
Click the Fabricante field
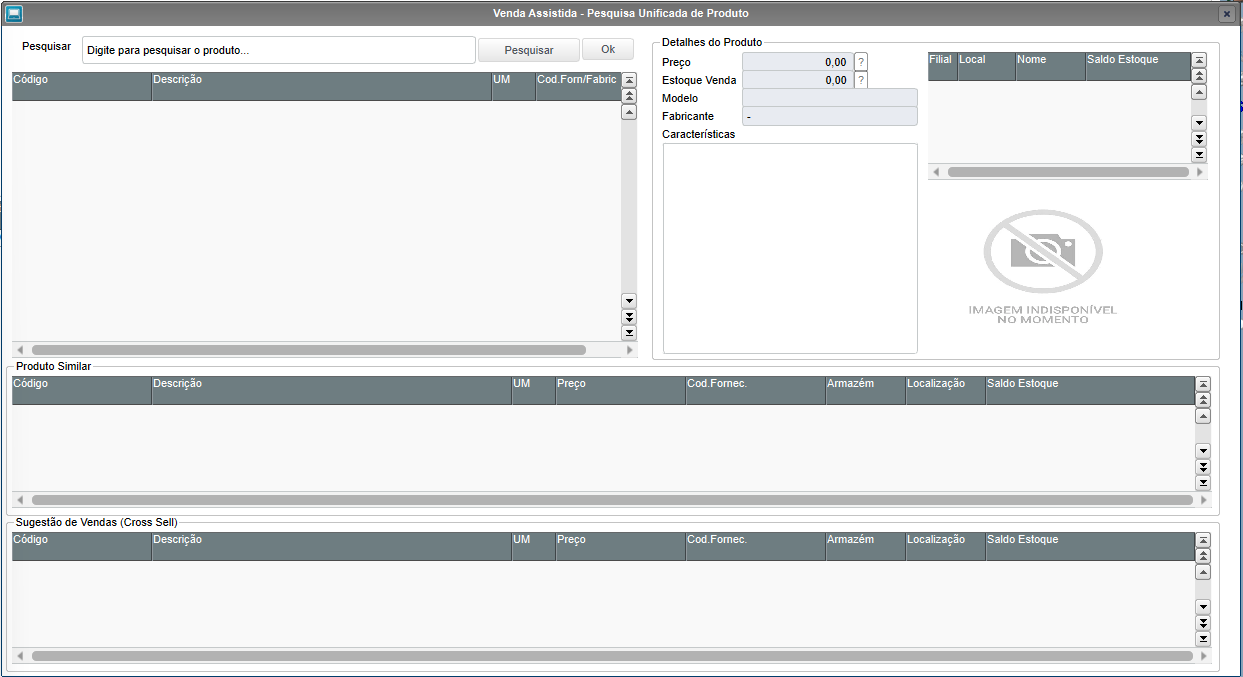pos(830,116)
